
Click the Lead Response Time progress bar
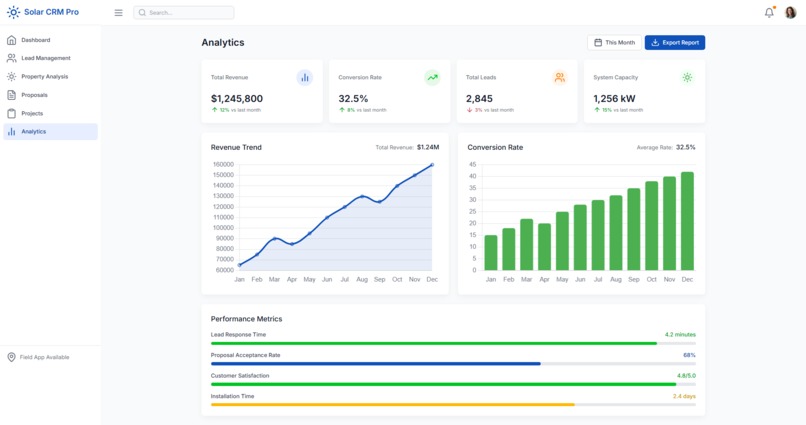click(x=453, y=343)
